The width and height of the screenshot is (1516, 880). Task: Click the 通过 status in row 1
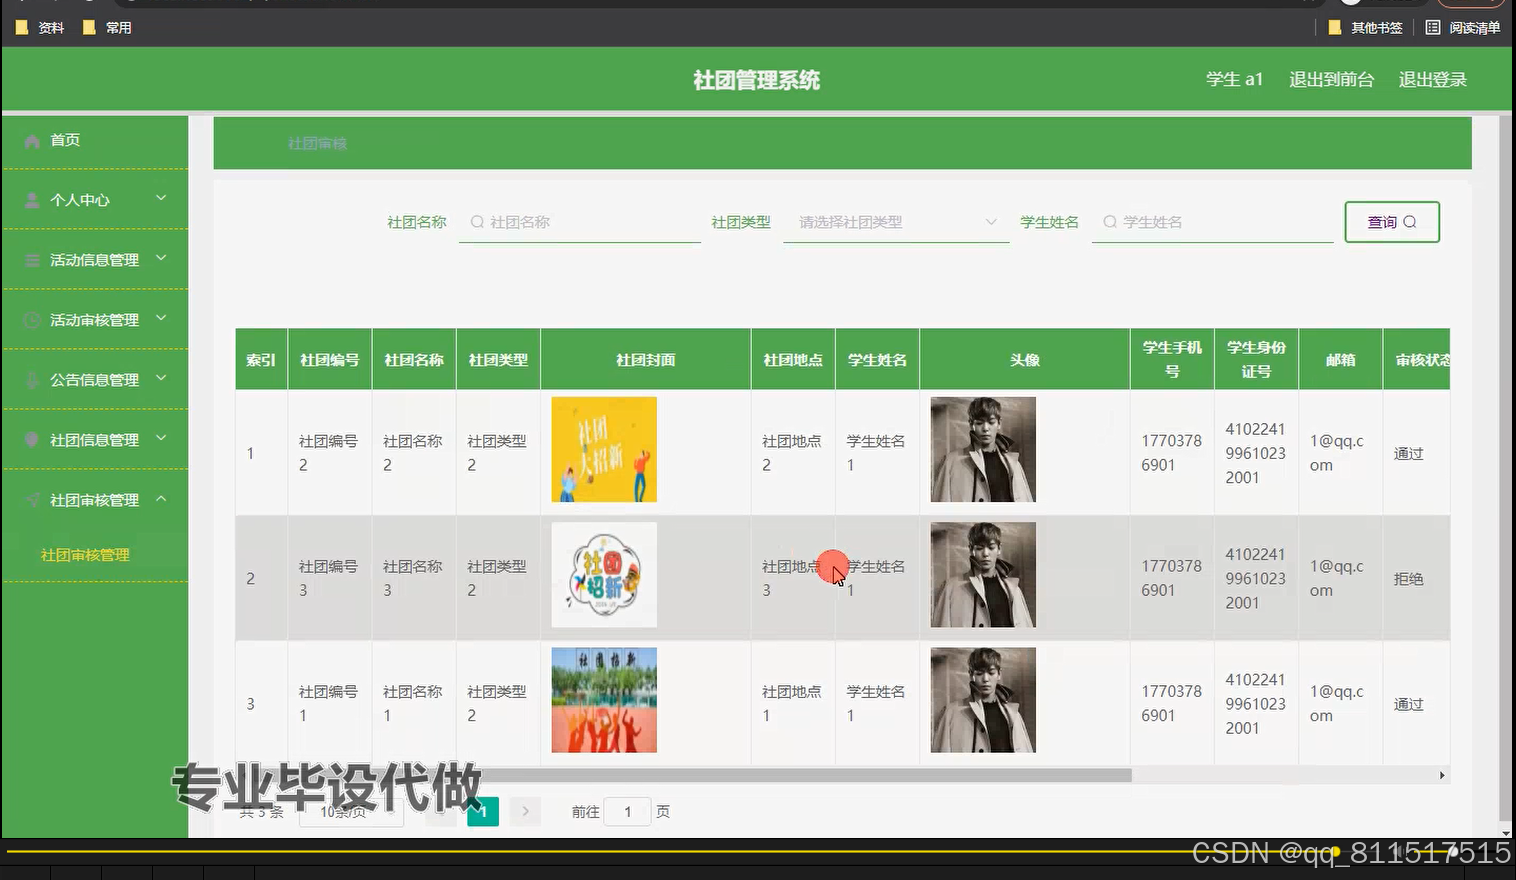1408,454
